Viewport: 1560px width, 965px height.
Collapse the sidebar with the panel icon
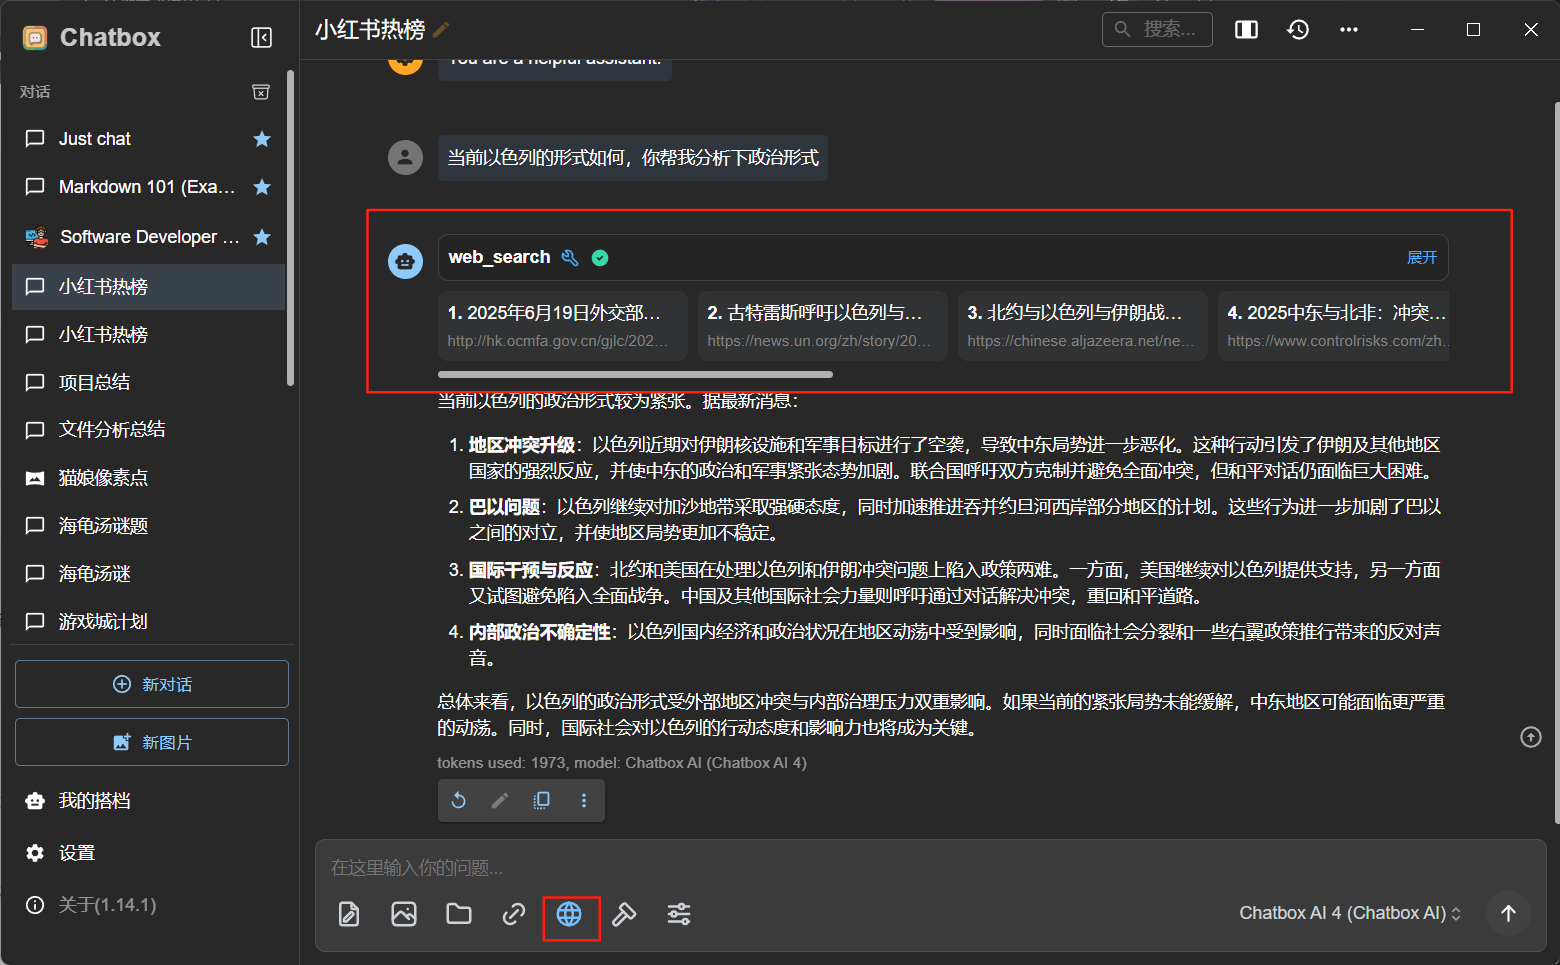tap(261, 38)
